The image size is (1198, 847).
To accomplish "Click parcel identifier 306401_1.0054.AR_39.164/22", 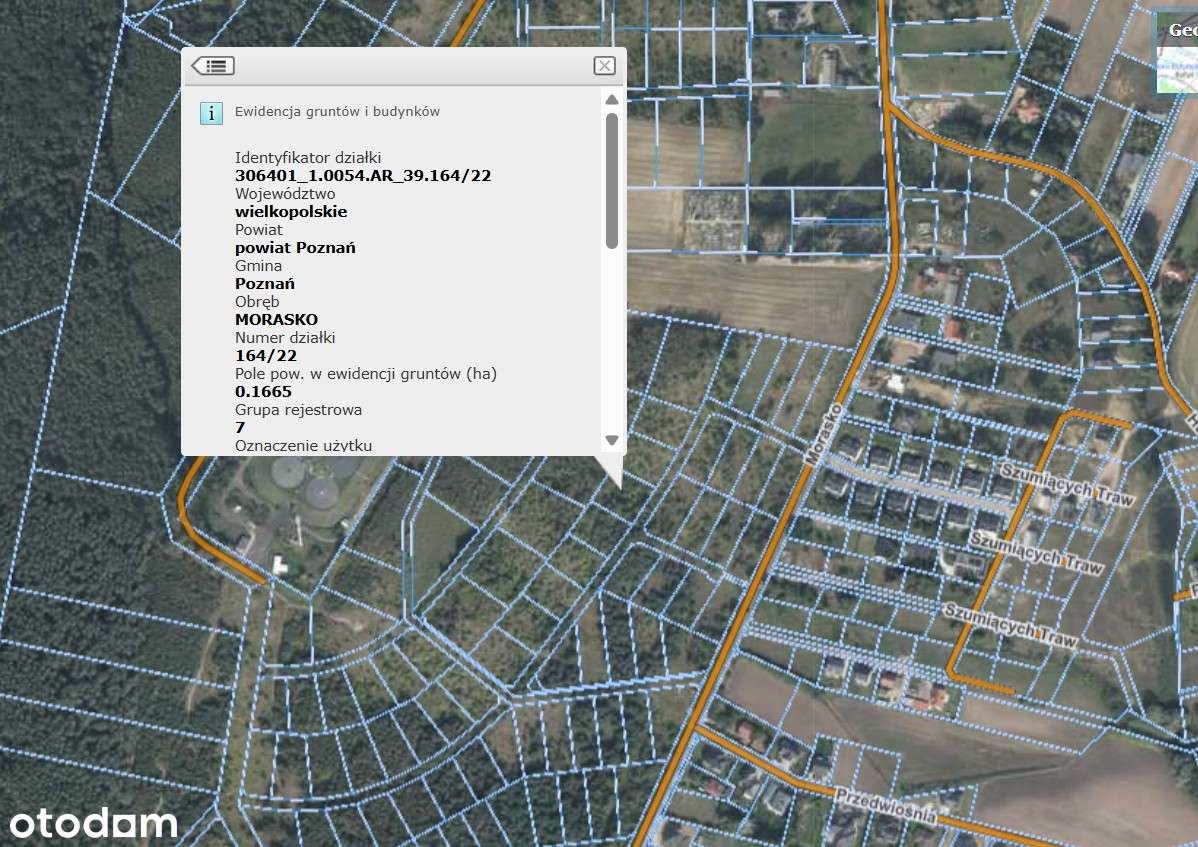I will [x=363, y=176].
